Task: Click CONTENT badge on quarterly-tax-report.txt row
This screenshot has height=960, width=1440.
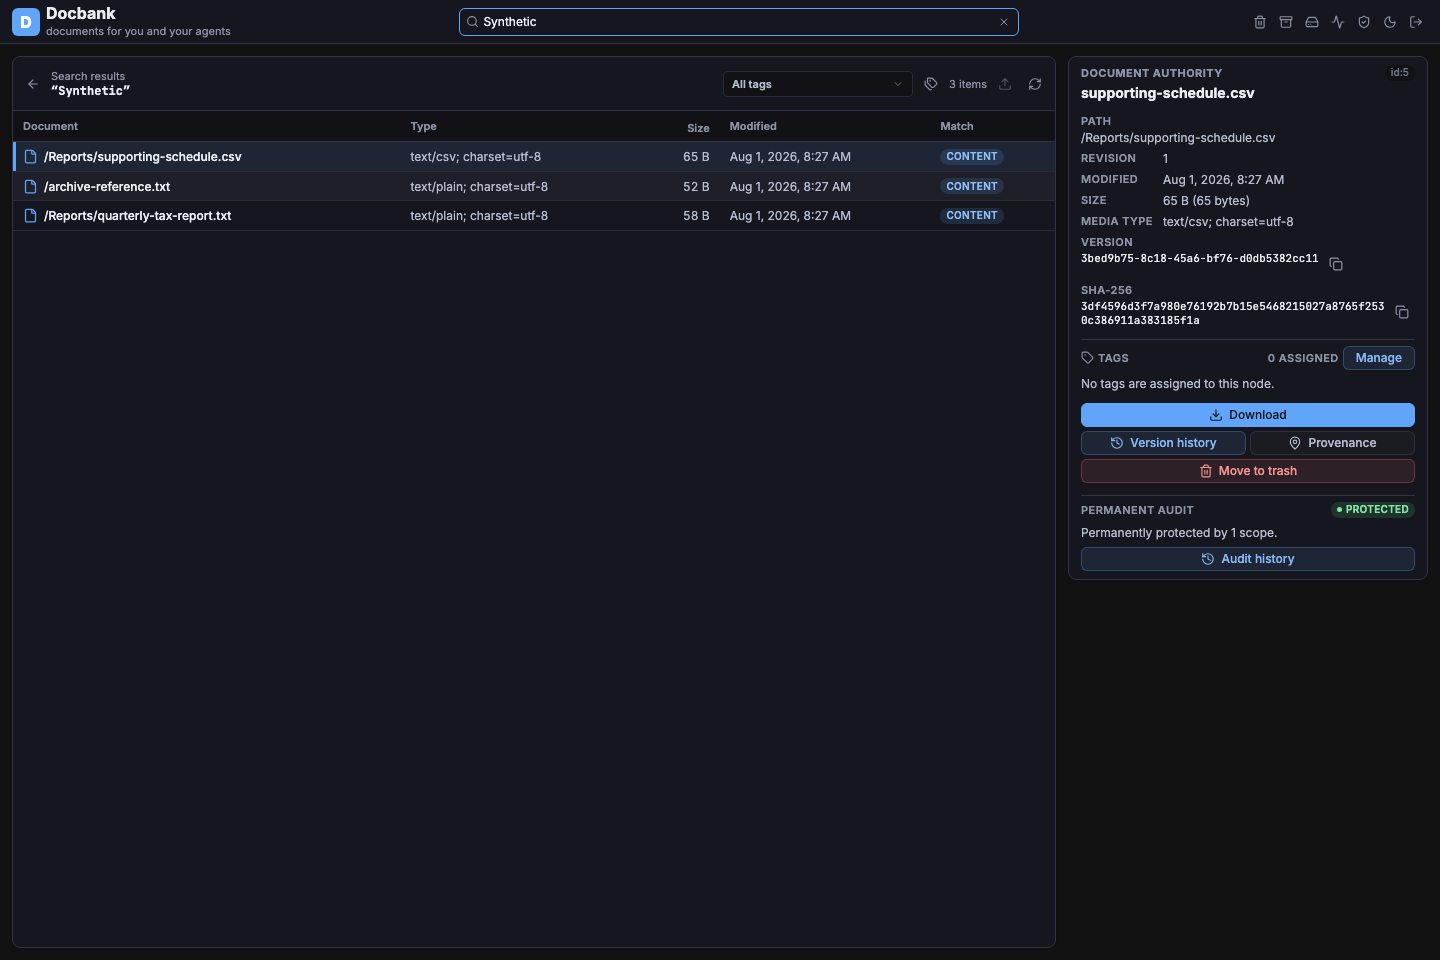Action: 972,216
